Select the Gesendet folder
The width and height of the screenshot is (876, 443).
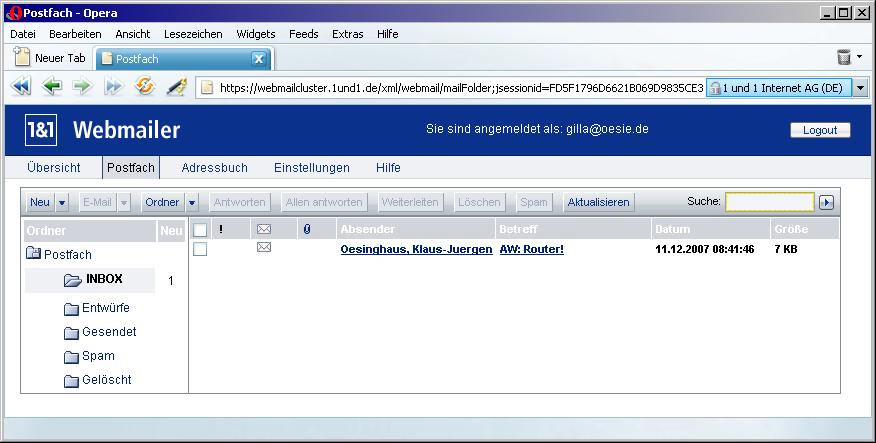coord(109,332)
